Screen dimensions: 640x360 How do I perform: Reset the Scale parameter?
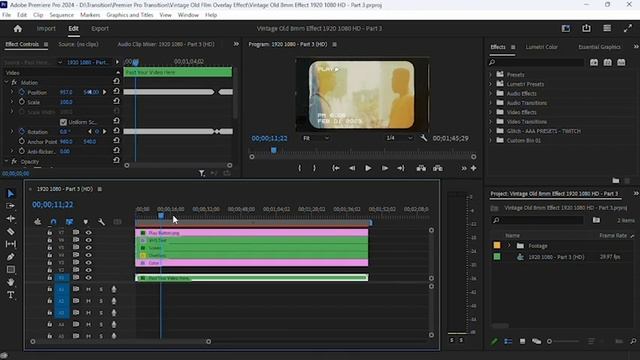[x=116, y=101]
